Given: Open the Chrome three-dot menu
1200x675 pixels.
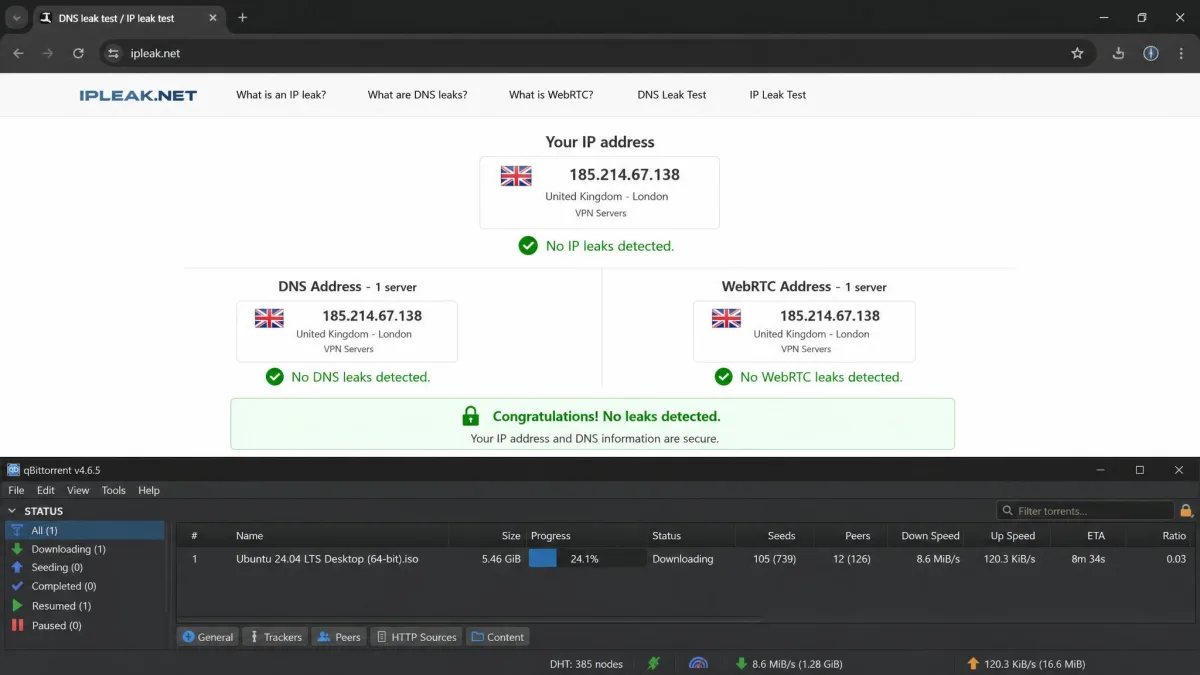Looking at the screenshot, I should [1181, 53].
